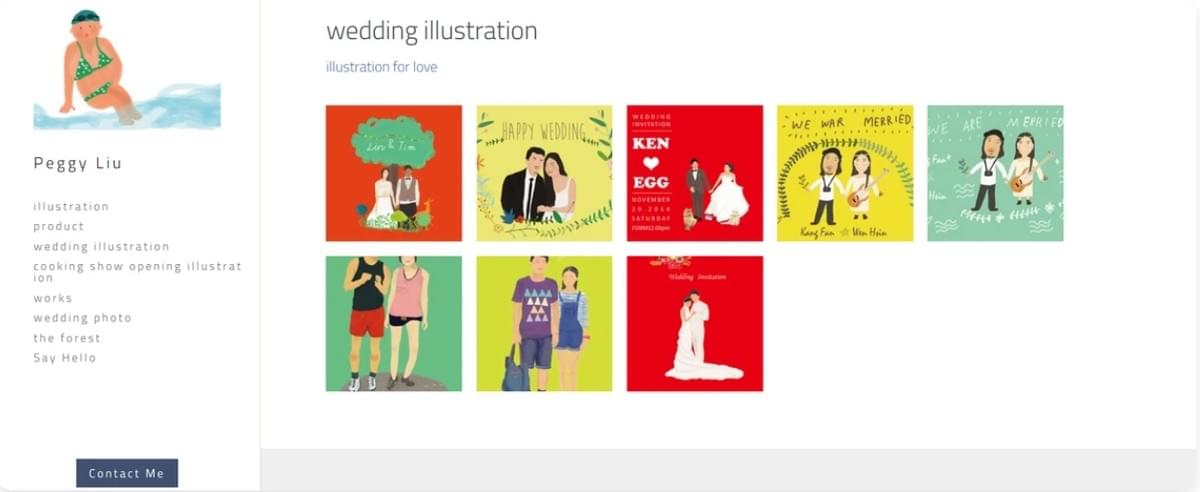Click the swimmer illustration logo
This screenshot has width=1200, height=492.
click(127, 68)
